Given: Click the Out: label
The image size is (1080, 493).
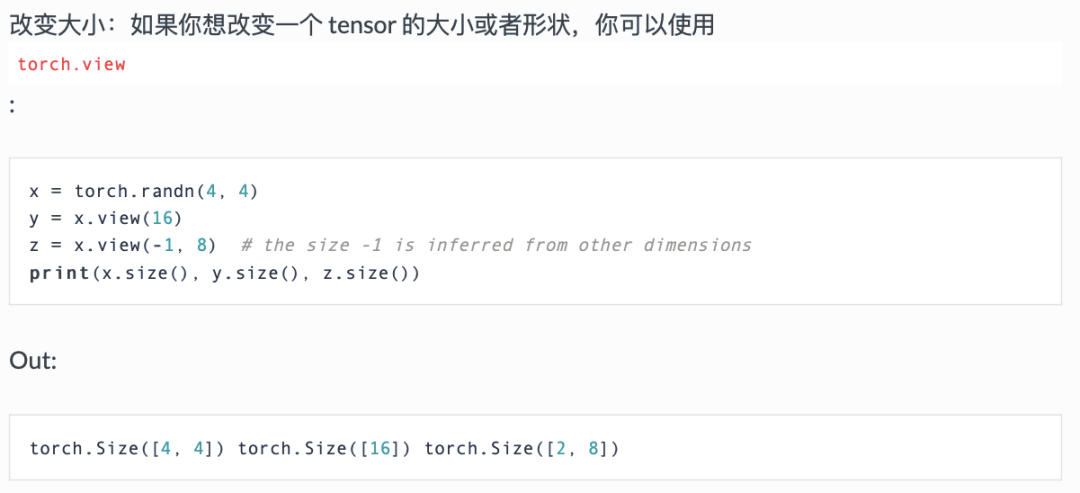Looking at the screenshot, I should (33, 361).
